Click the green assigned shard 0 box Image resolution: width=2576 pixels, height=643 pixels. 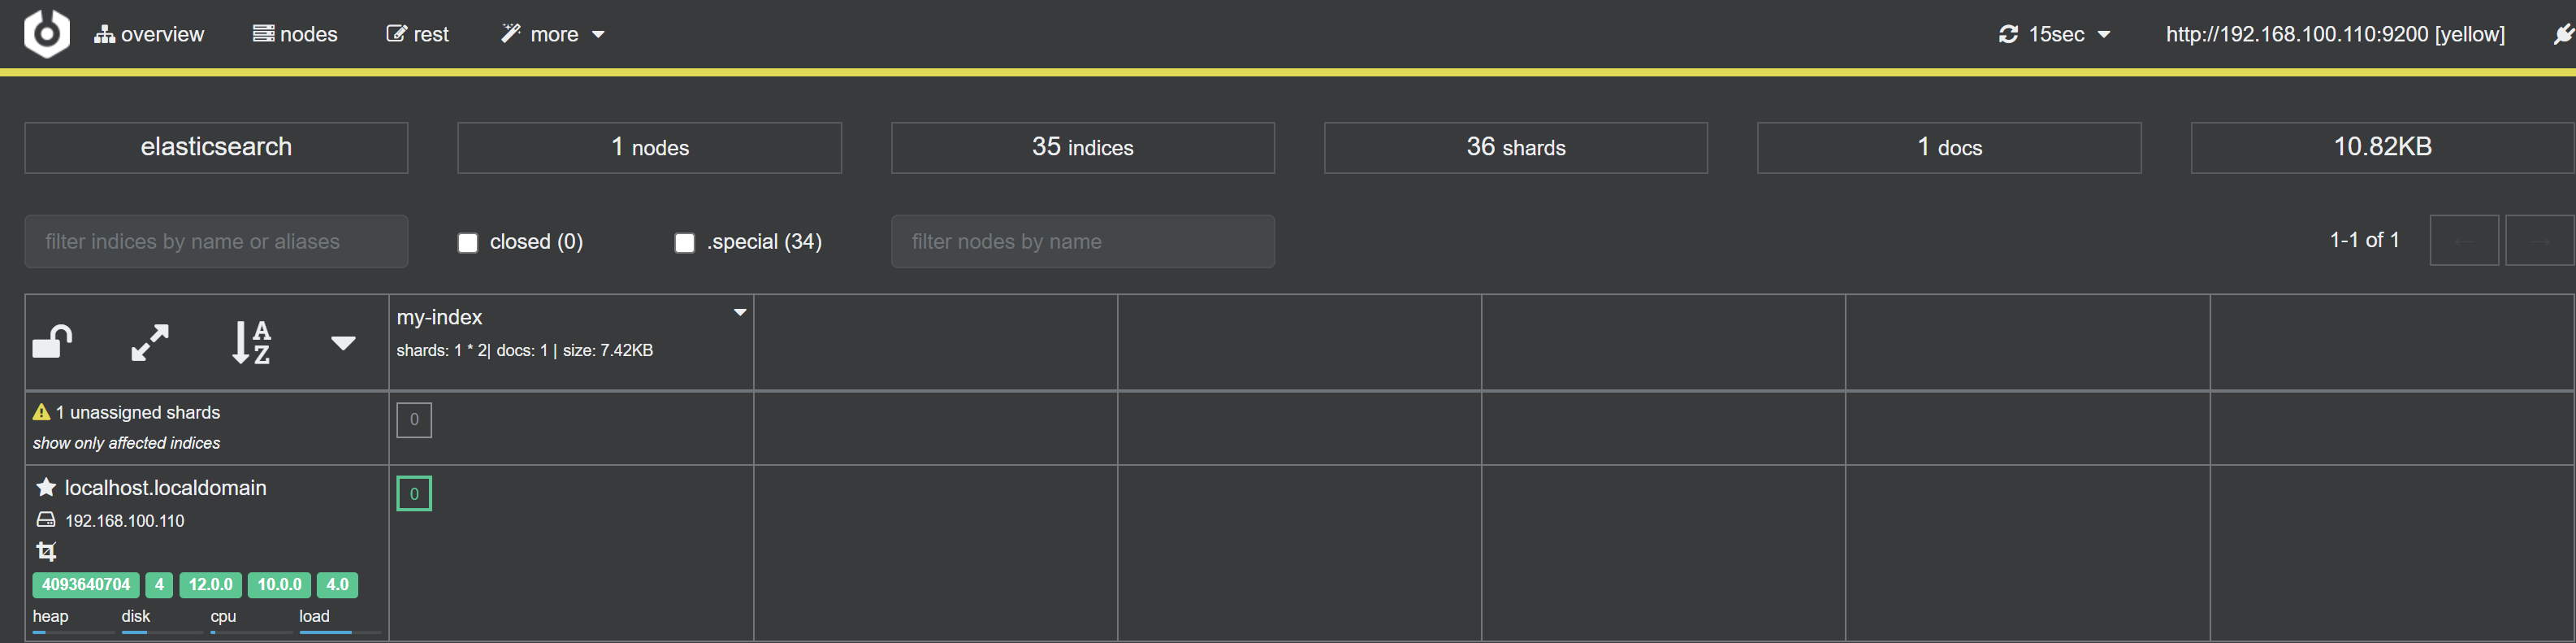(x=414, y=494)
